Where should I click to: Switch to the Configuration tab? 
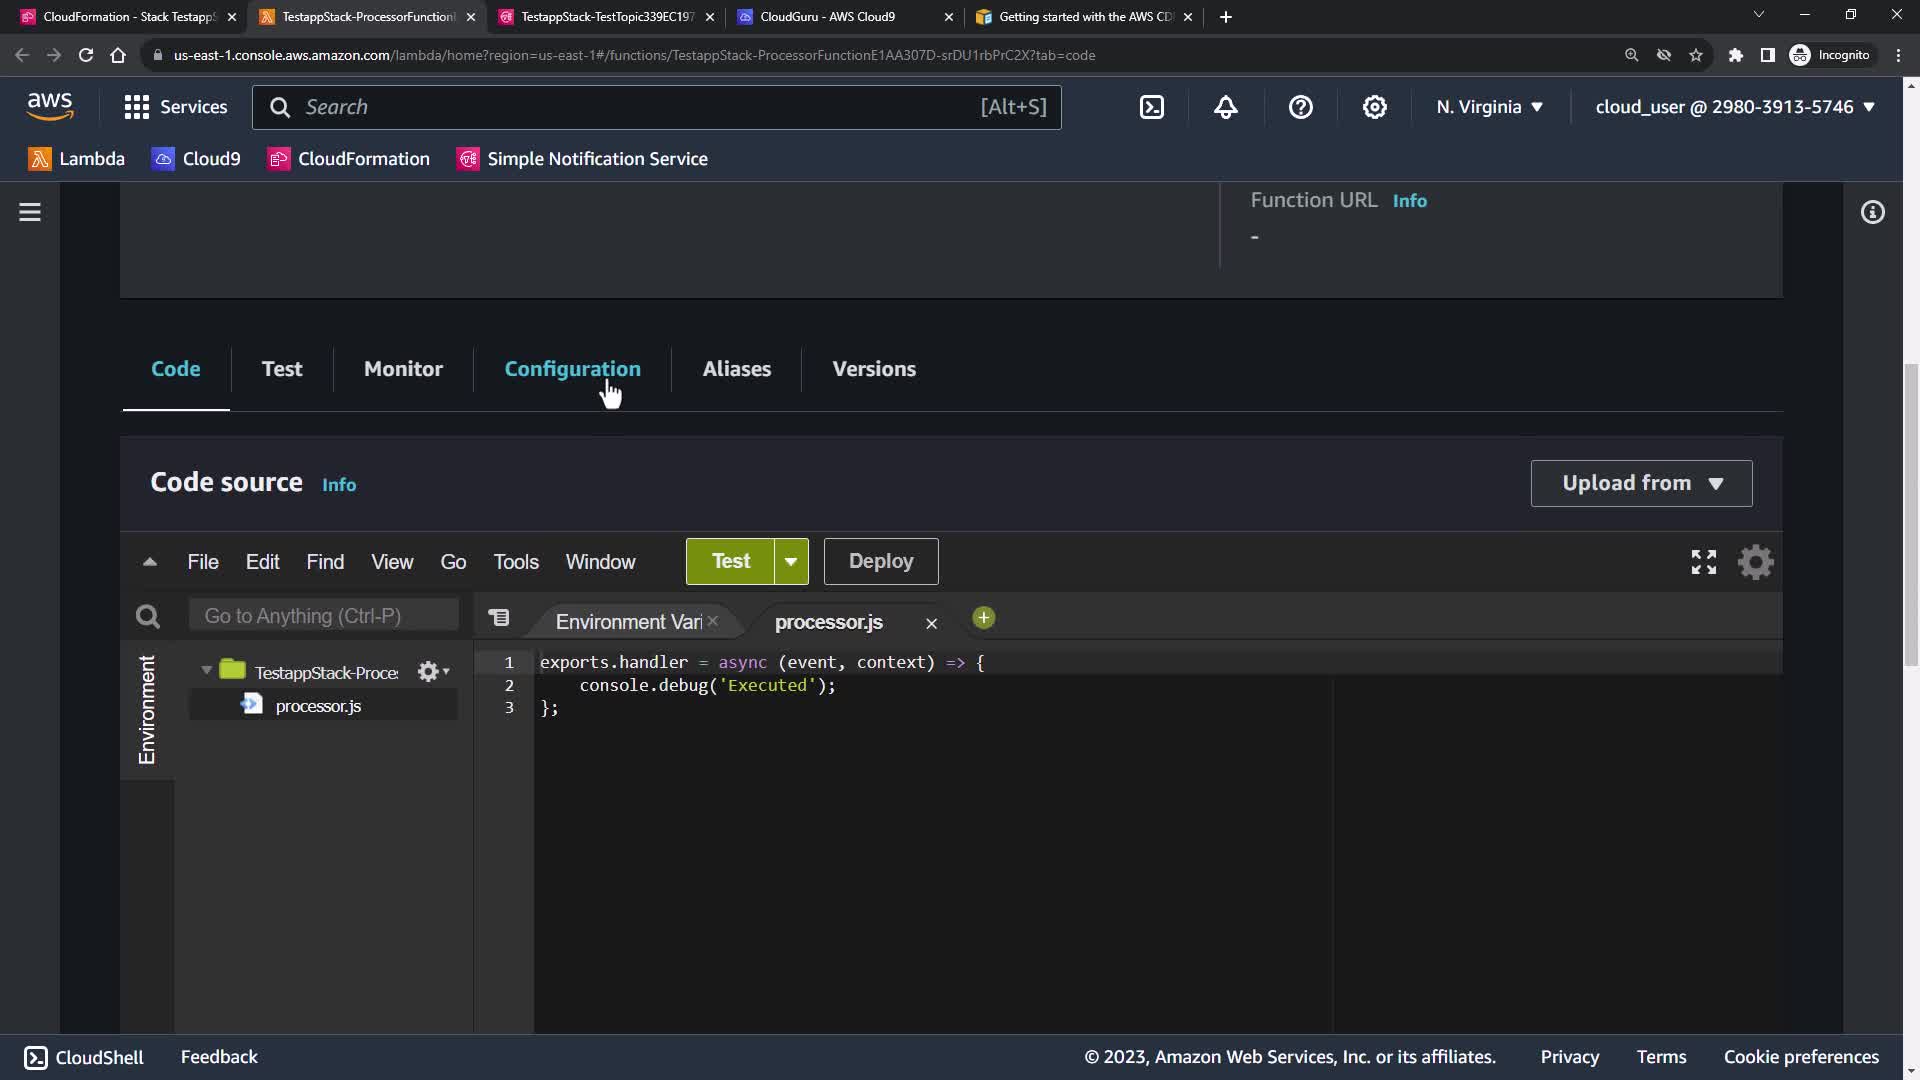tap(572, 369)
